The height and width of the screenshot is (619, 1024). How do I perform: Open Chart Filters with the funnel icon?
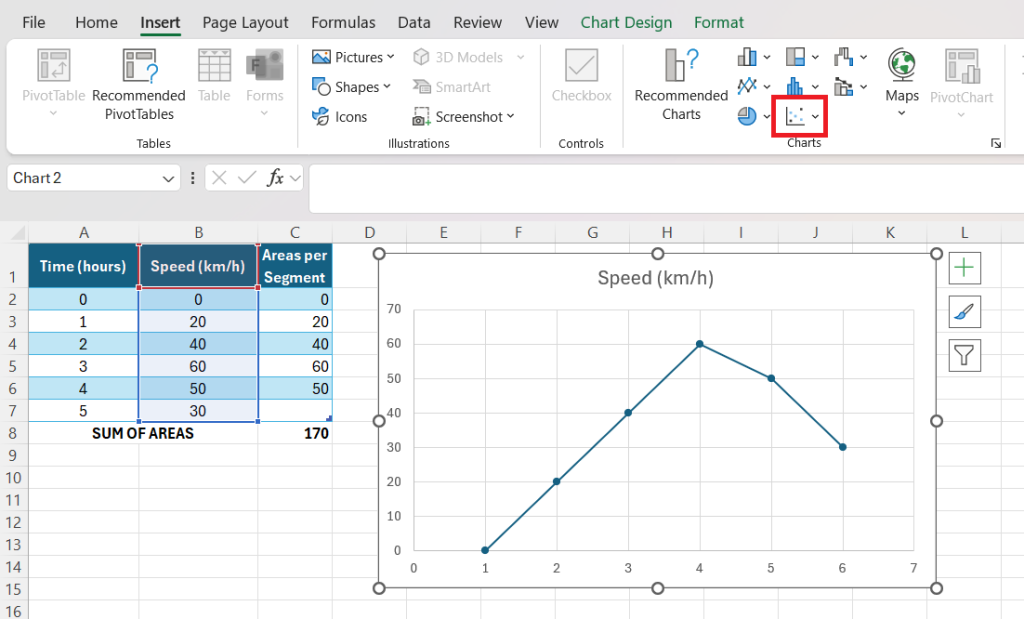coord(964,355)
